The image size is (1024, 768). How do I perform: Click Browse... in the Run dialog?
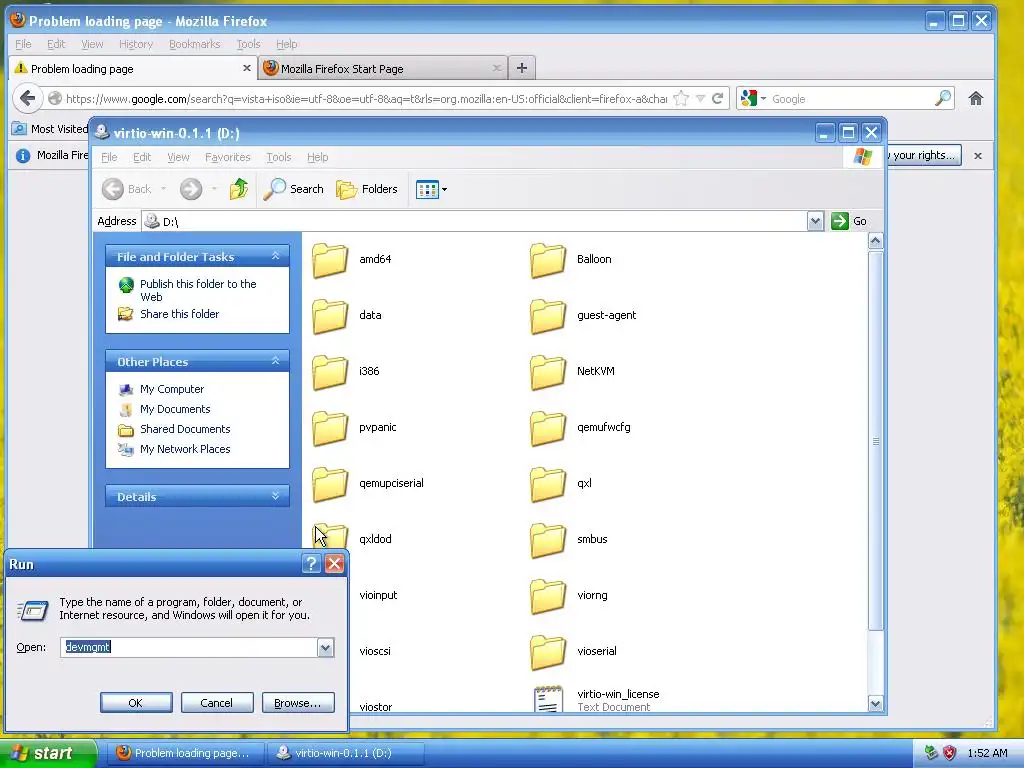tap(298, 703)
